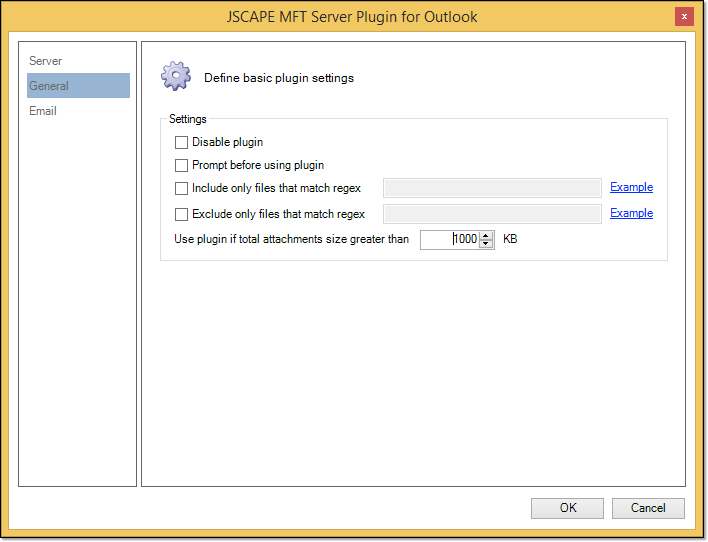Toggle Exclude only files that match regex

pyautogui.click(x=181, y=214)
